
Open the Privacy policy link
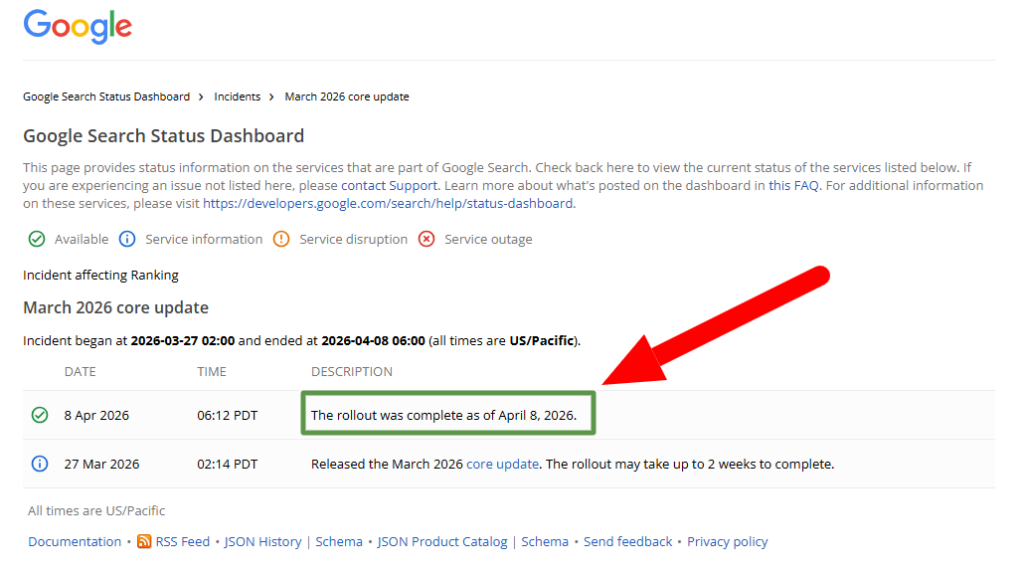(727, 542)
